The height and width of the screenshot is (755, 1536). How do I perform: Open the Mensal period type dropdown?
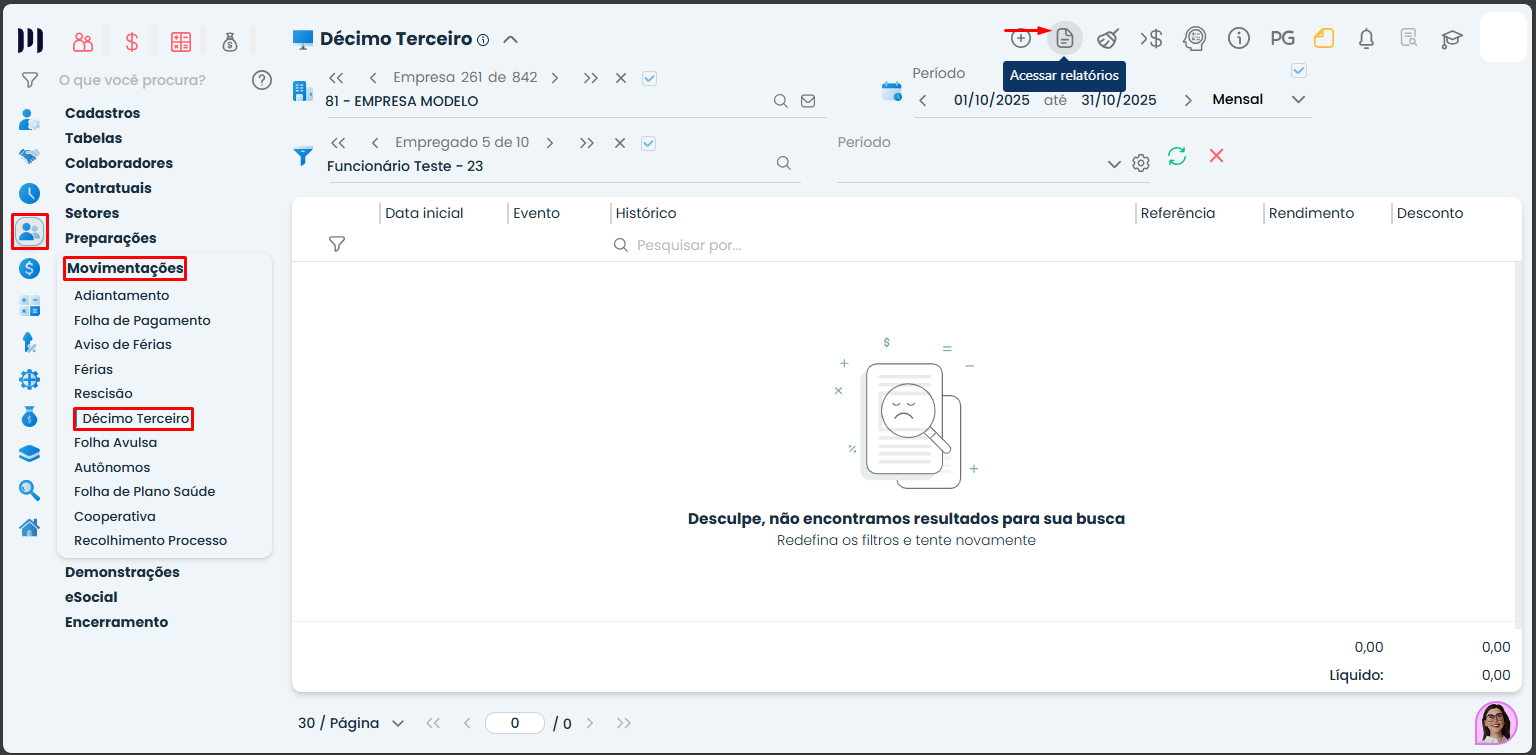click(x=1298, y=100)
